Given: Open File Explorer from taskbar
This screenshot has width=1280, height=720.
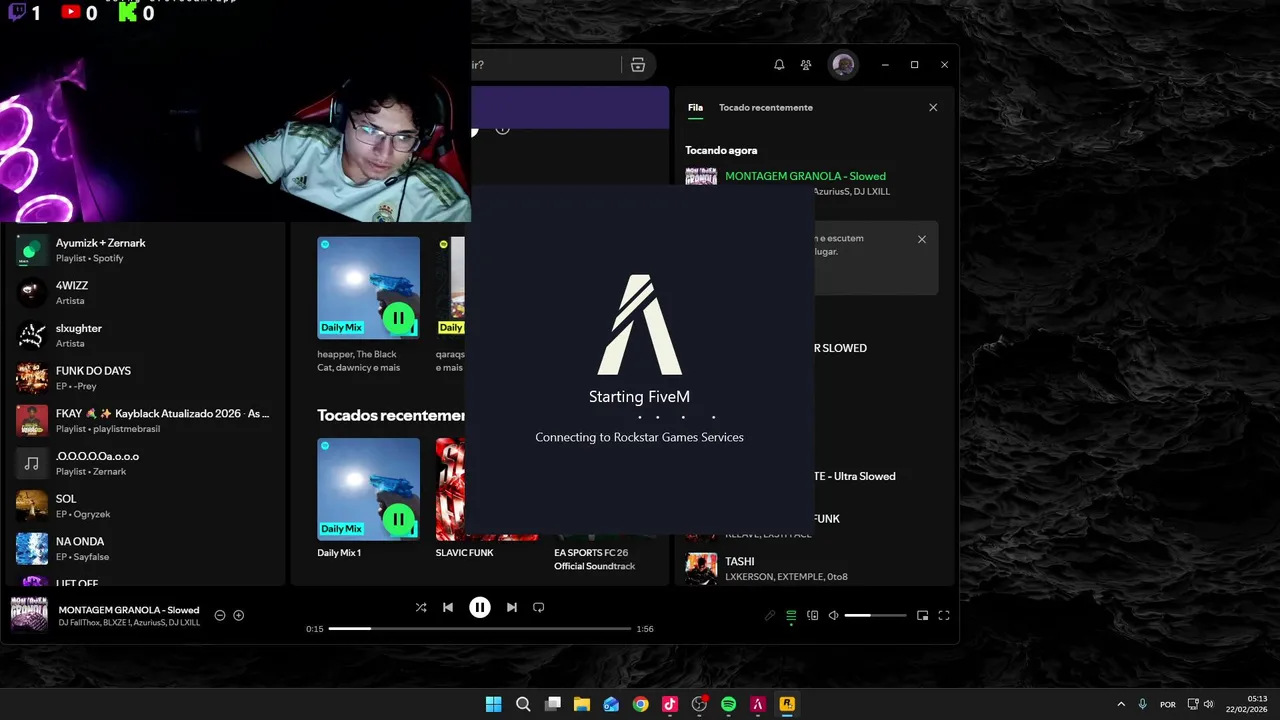Looking at the screenshot, I should pos(582,704).
